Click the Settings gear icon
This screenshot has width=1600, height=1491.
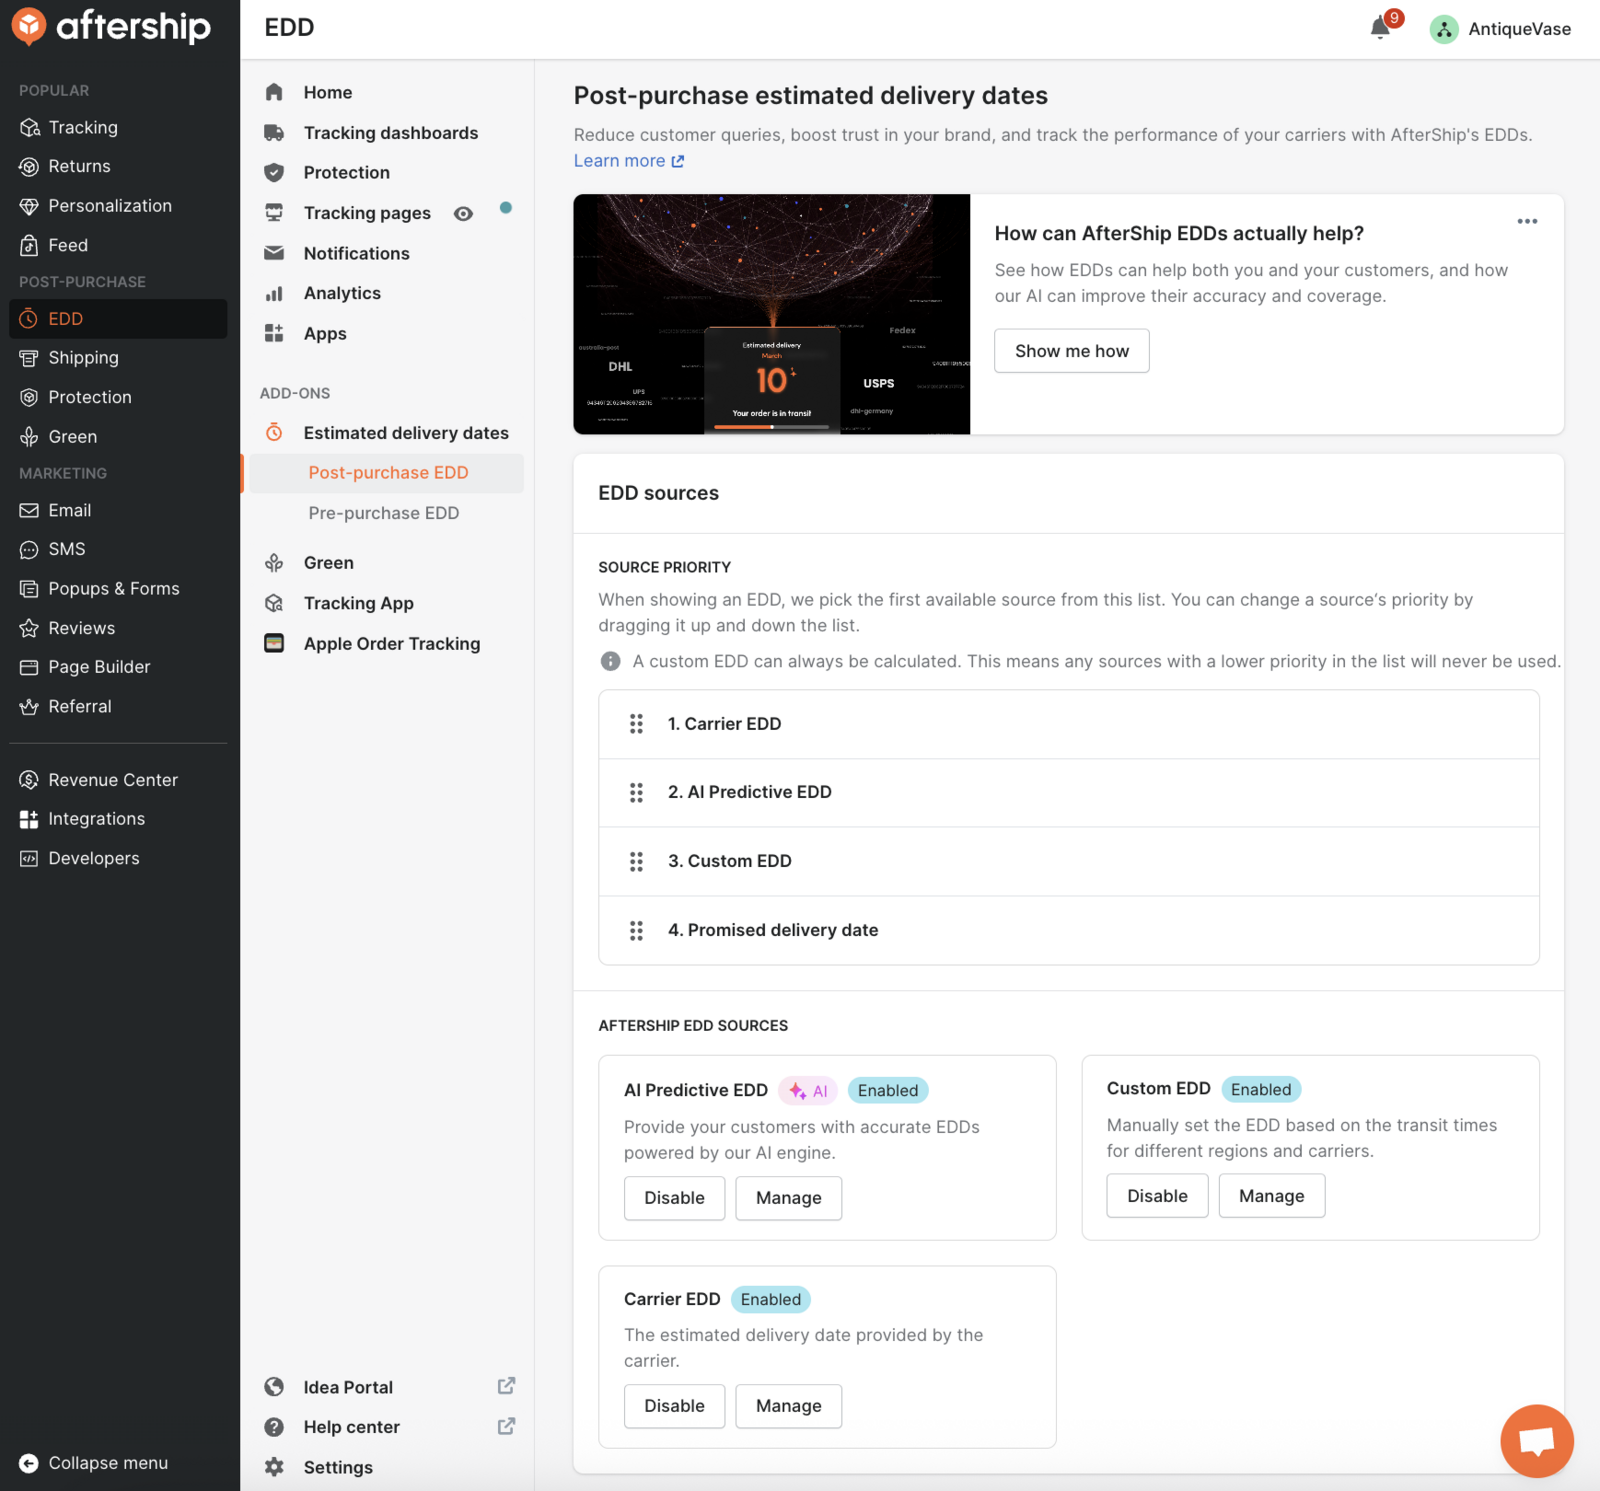coord(274,1467)
